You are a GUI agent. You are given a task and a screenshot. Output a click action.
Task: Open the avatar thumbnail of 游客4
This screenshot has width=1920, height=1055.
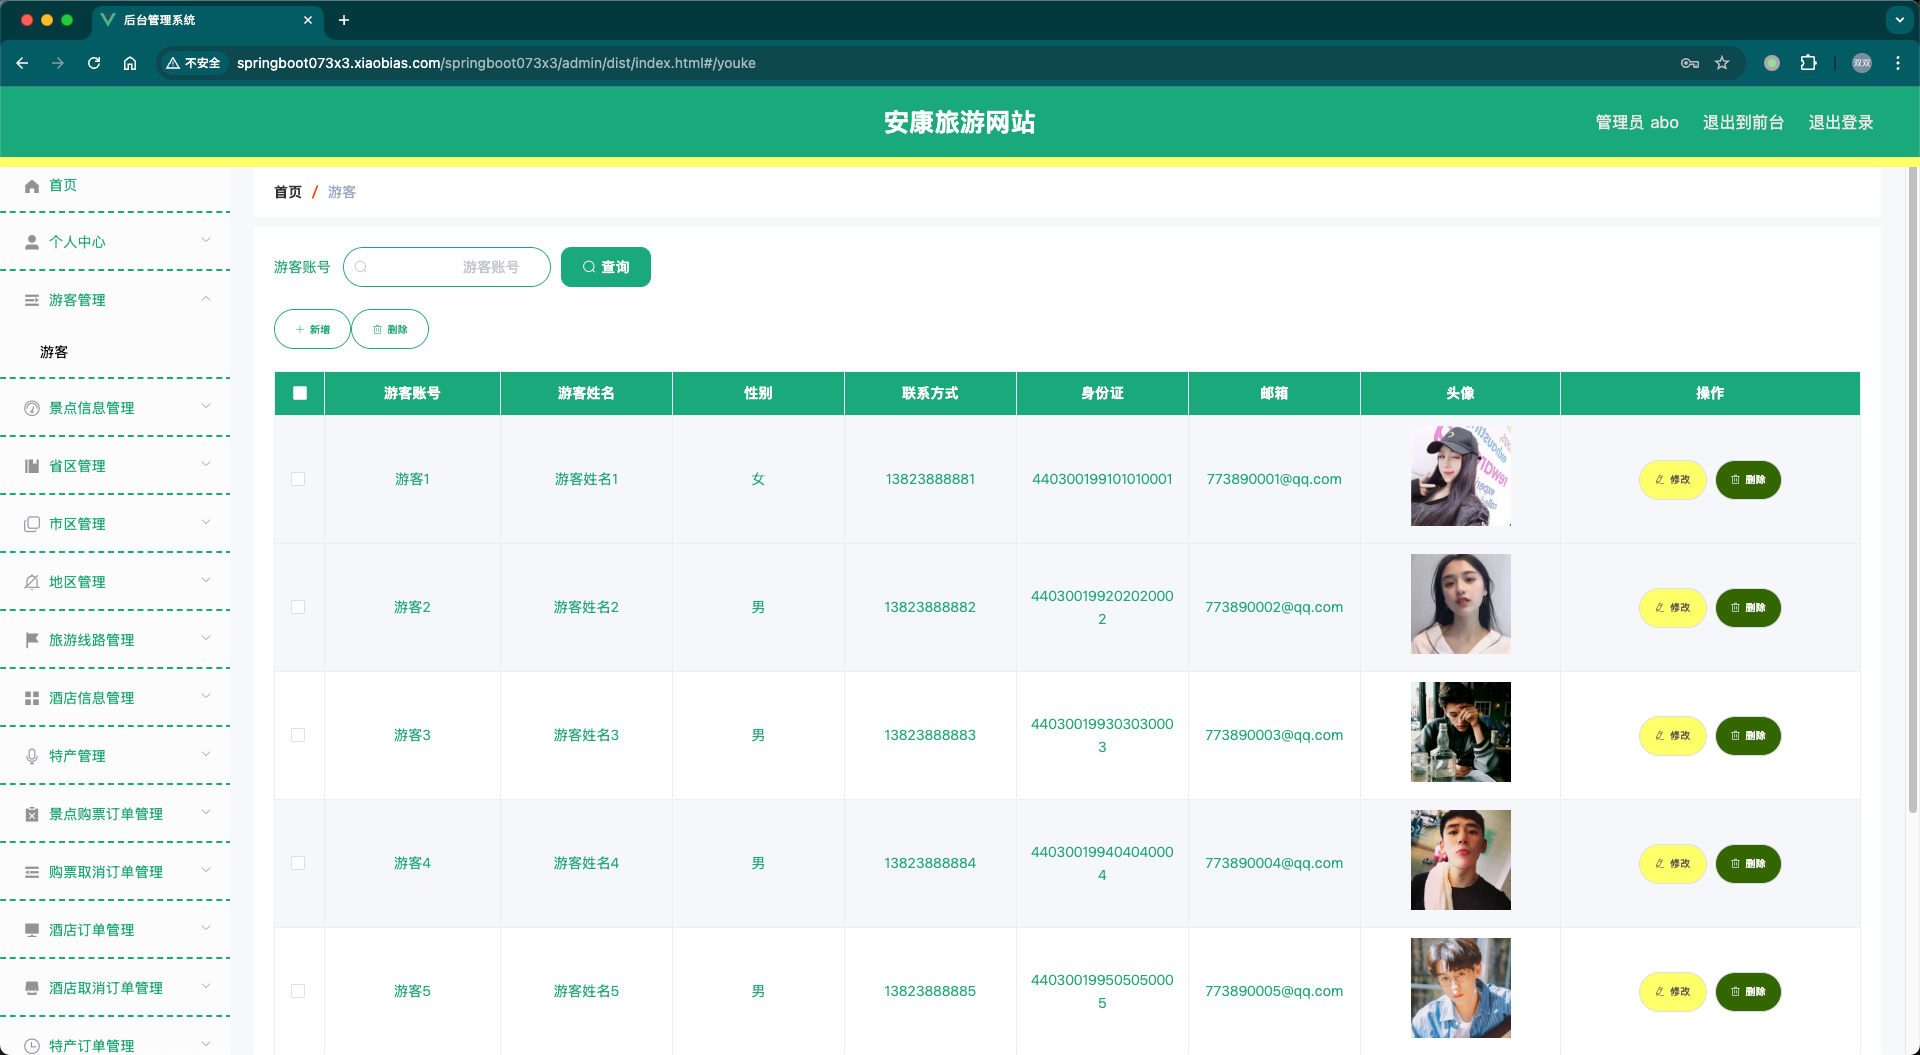click(1460, 860)
